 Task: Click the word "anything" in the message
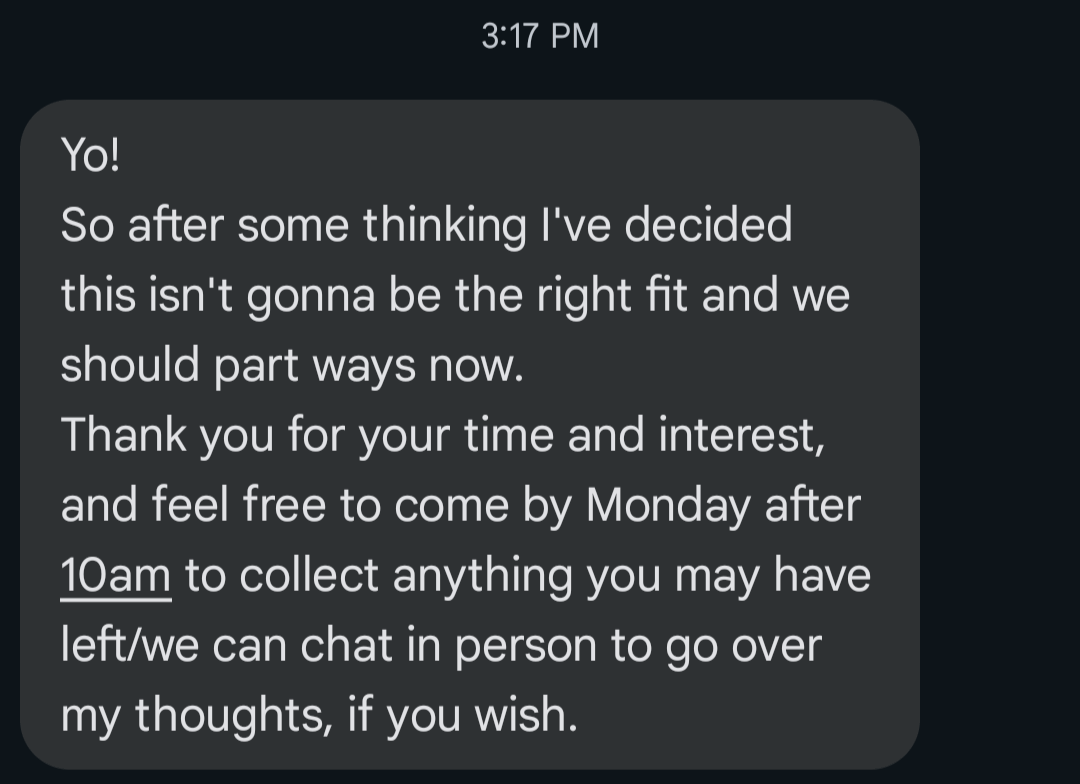pyautogui.click(x=483, y=577)
